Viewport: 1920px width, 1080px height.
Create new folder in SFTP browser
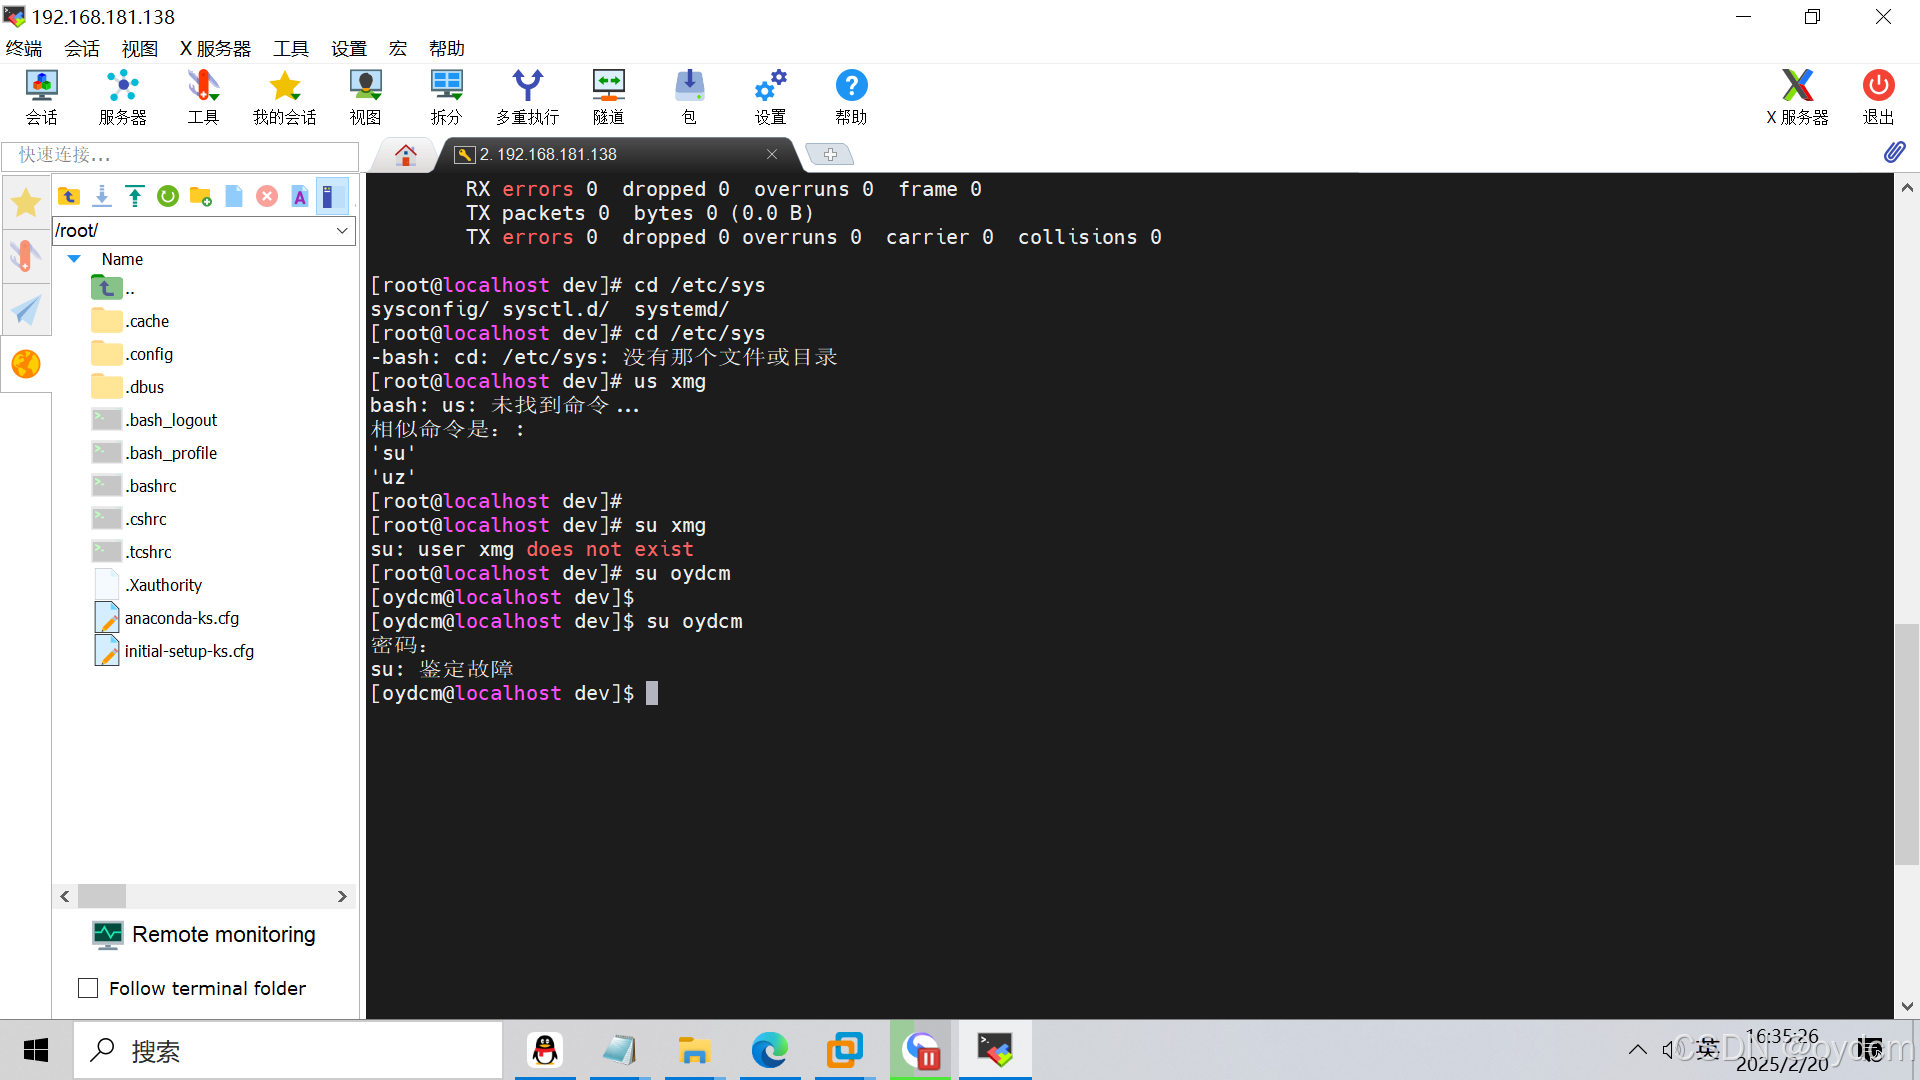(x=200, y=196)
